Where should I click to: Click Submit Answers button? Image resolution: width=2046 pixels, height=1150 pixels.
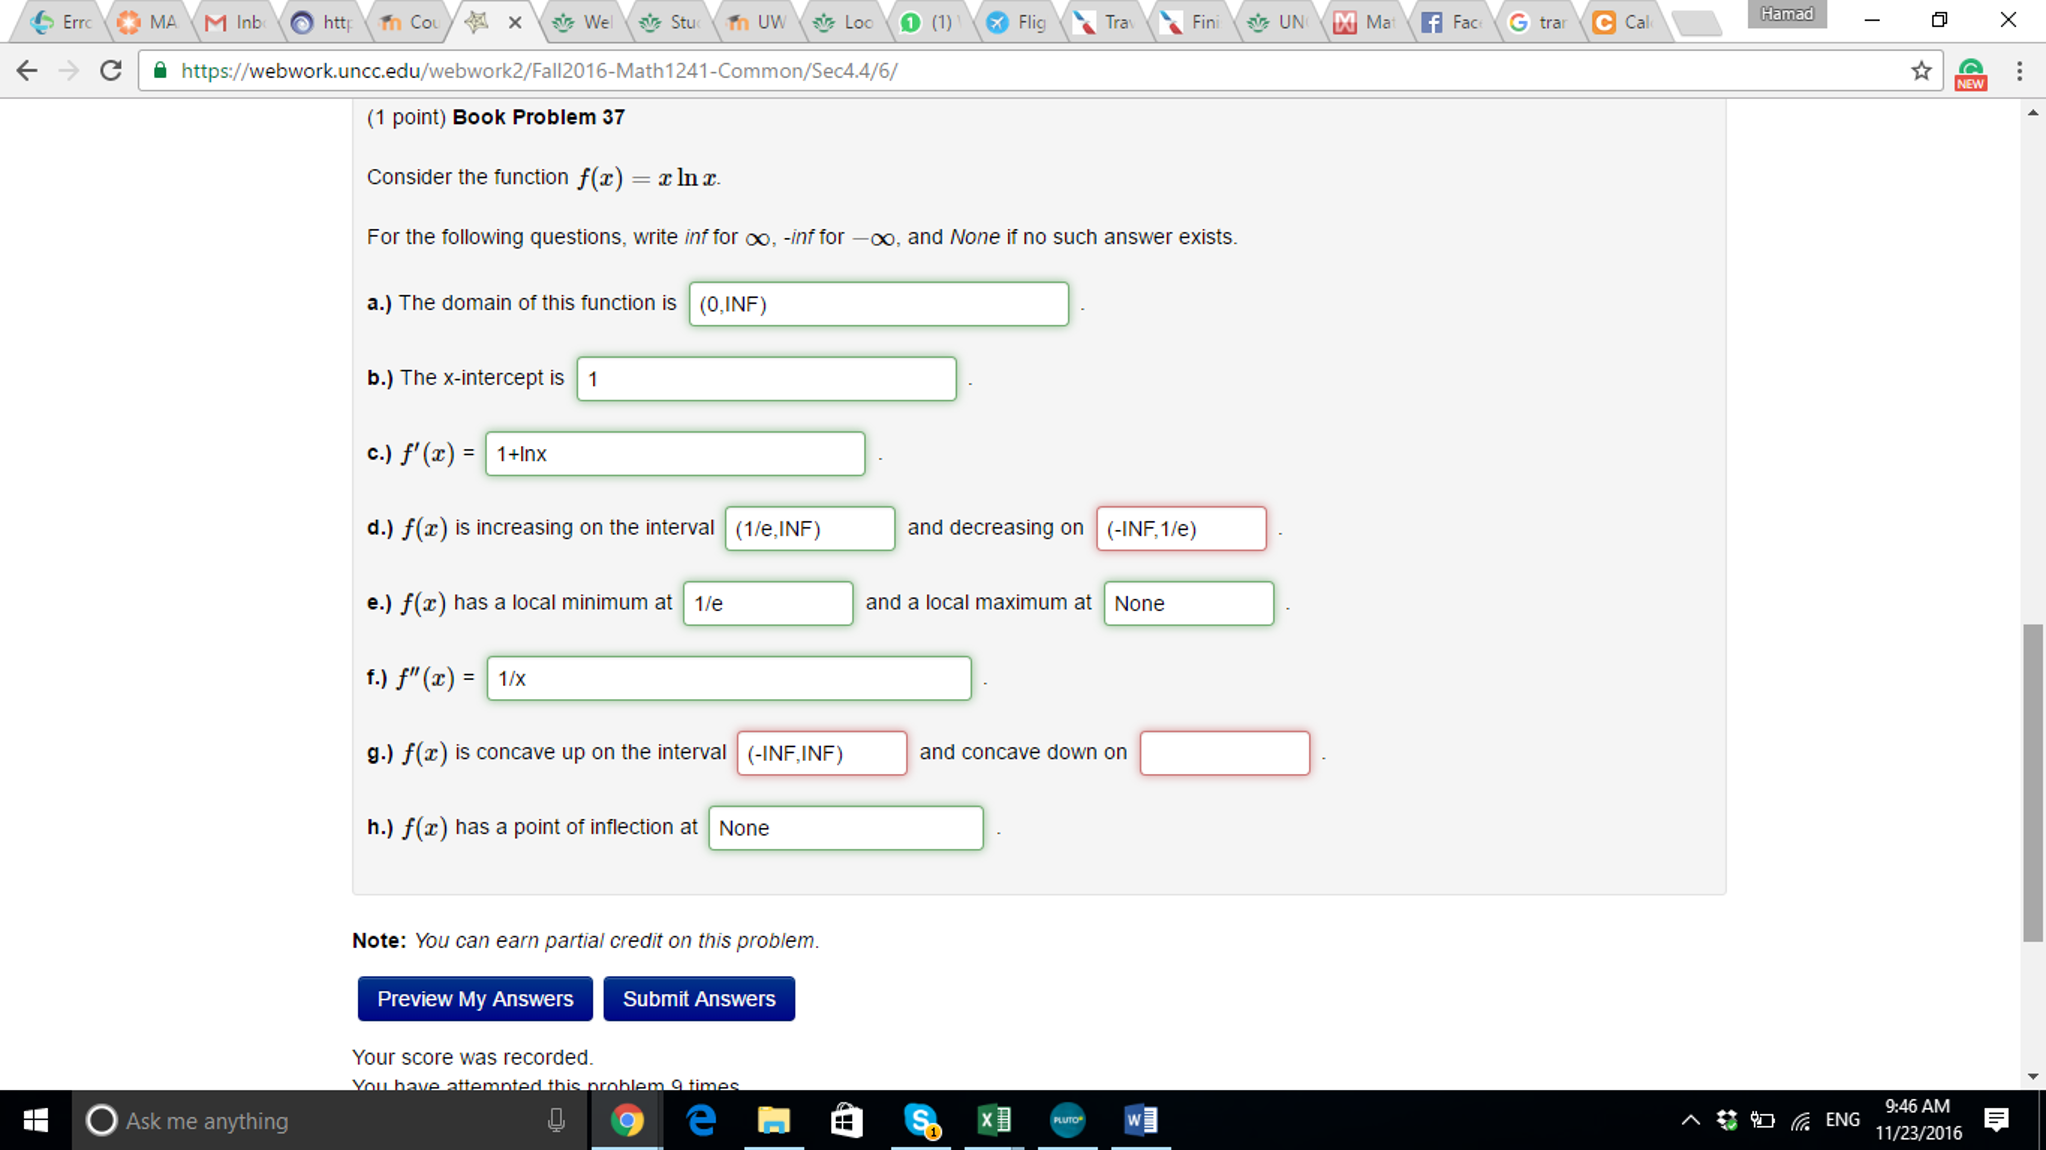tap(698, 998)
